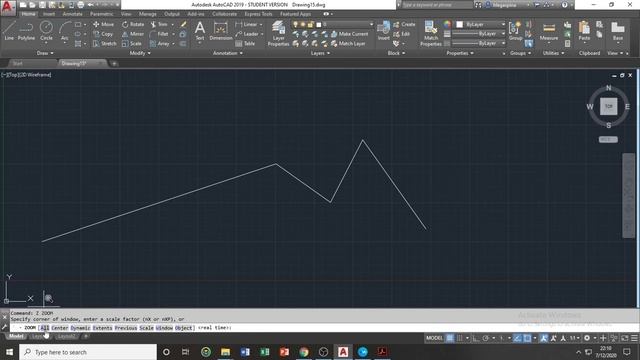Expand the Modify panel
Viewport: 640px width, 360px height.
tap(140, 53)
